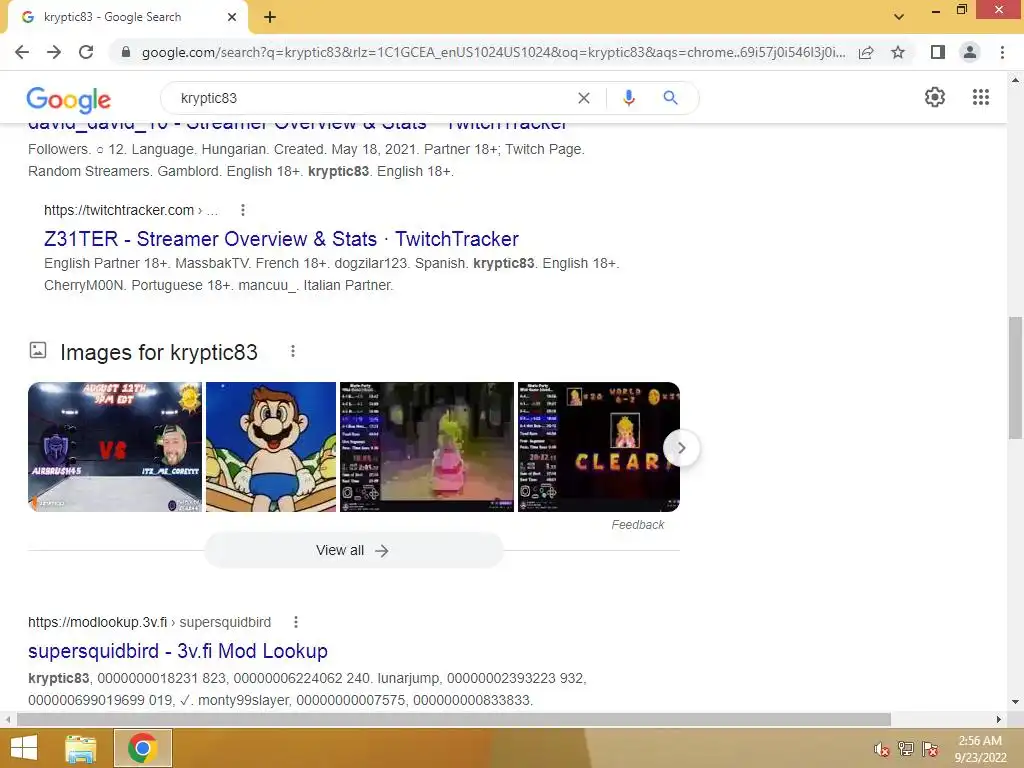The image size is (1024, 768).
Task: Open the Peach speedrun gameplay thumbnail
Action: click(x=427, y=447)
